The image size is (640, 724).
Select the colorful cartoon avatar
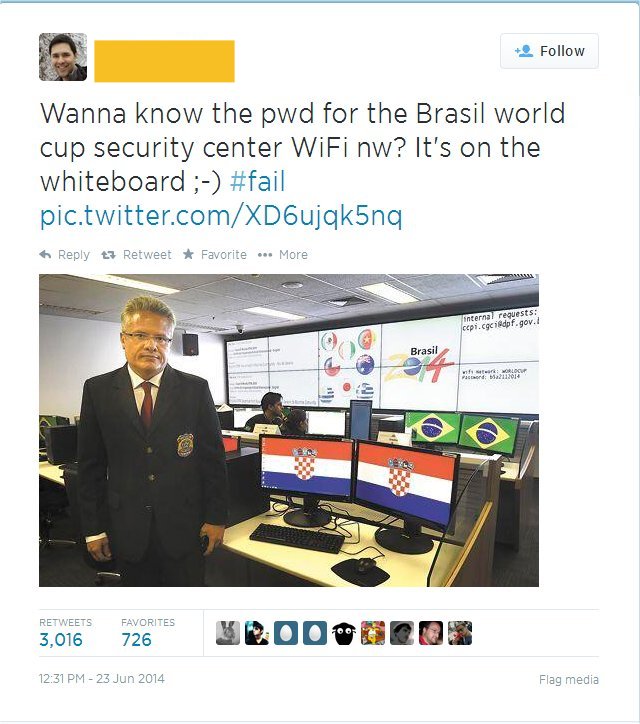click(373, 633)
